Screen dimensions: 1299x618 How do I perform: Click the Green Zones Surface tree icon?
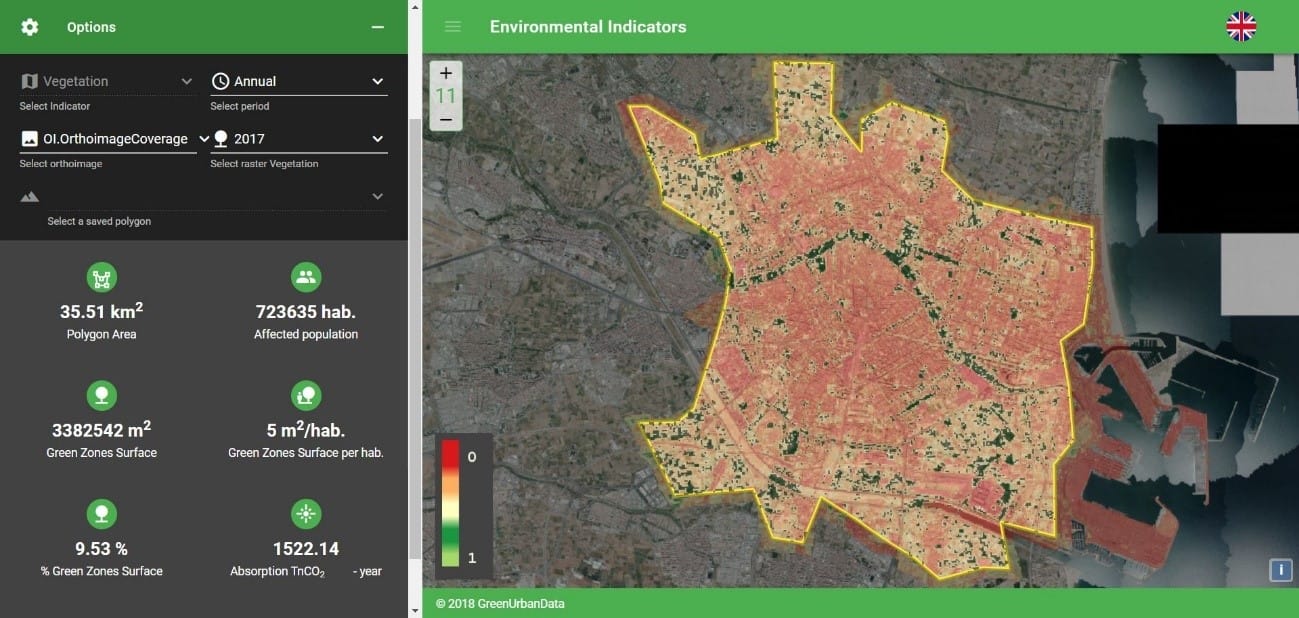101,396
